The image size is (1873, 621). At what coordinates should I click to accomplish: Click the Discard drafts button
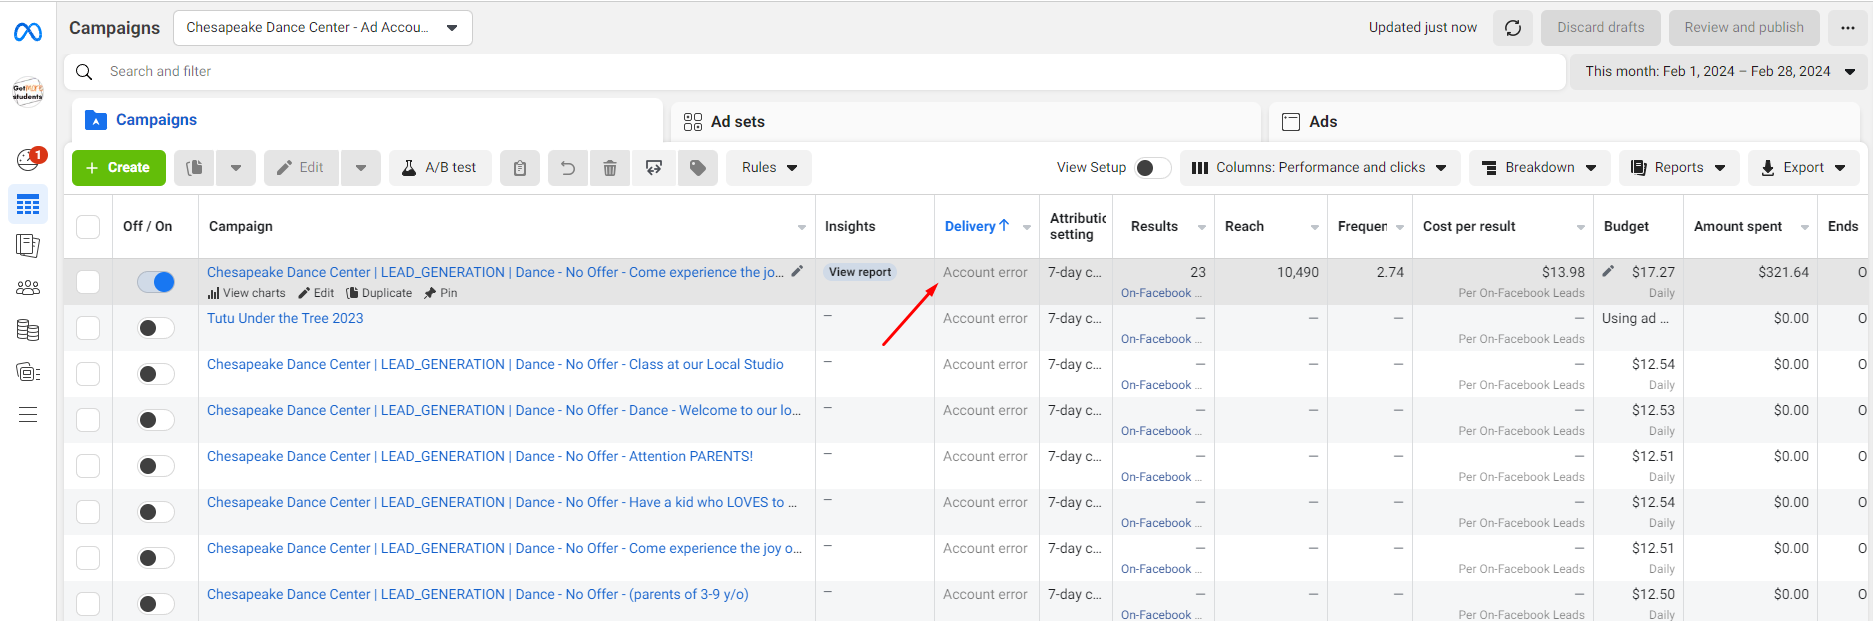click(x=1600, y=28)
